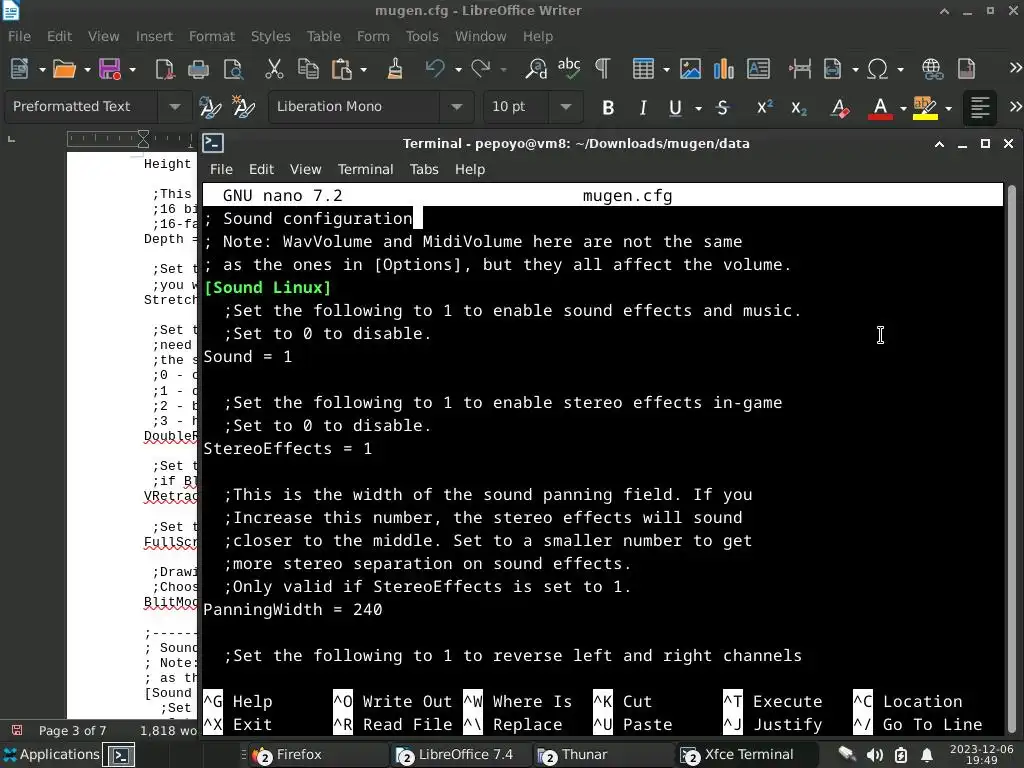This screenshot has width=1024, height=768.
Task: Open the Tabs menu in Terminal window
Action: (x=424, y=169)
